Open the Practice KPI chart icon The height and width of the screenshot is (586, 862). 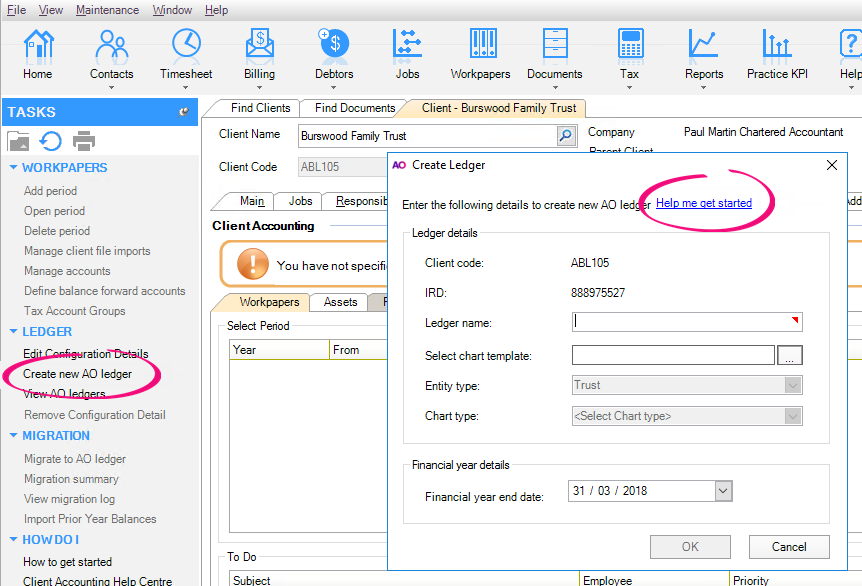(776, 45)
